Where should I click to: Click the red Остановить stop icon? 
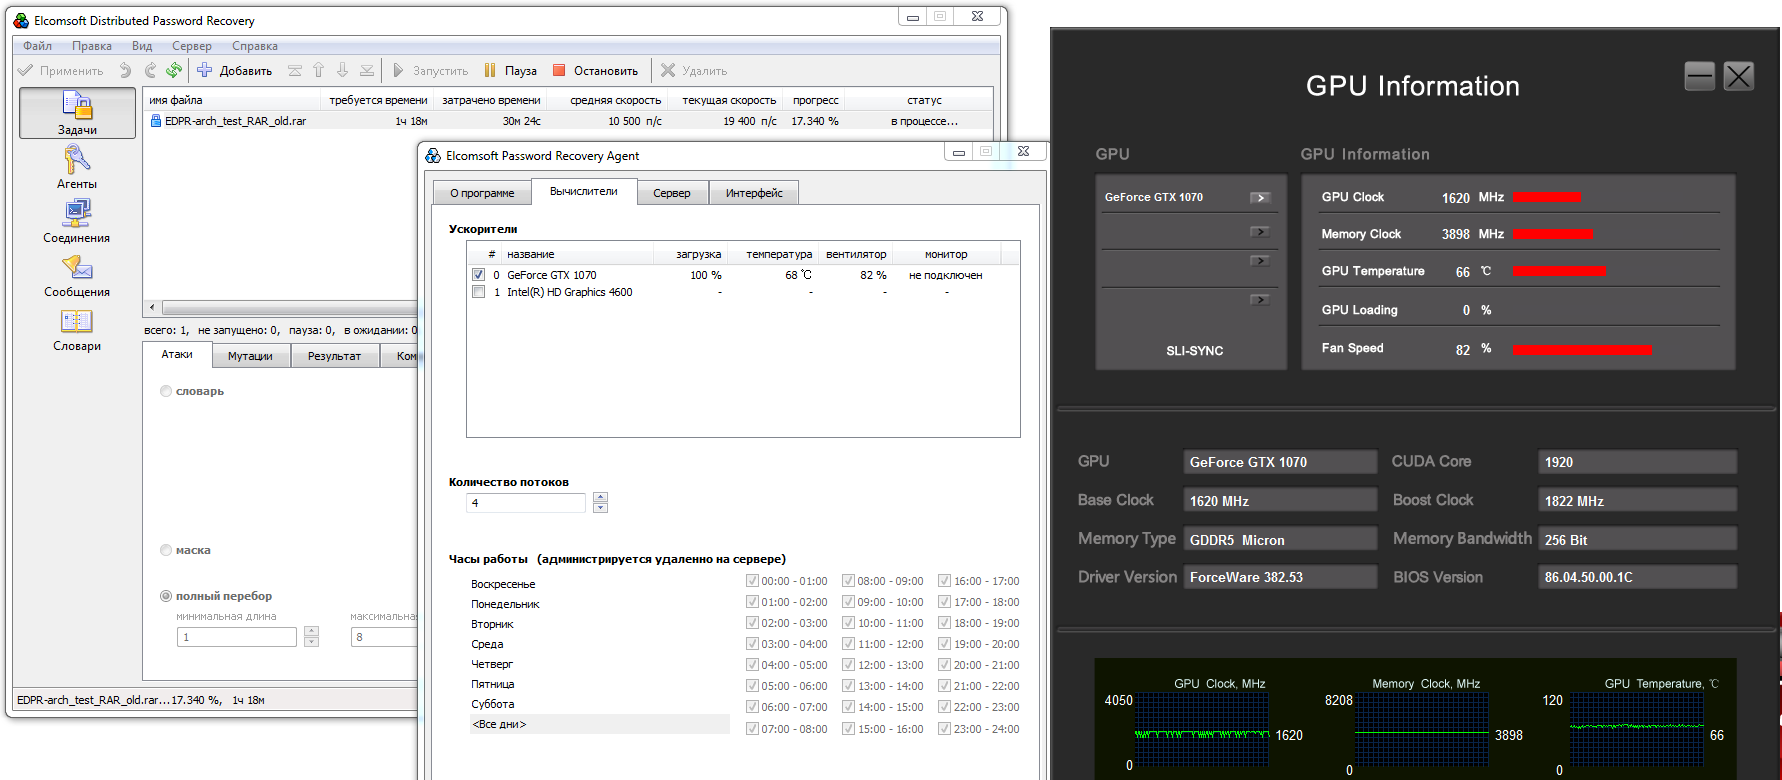[560, 70]
